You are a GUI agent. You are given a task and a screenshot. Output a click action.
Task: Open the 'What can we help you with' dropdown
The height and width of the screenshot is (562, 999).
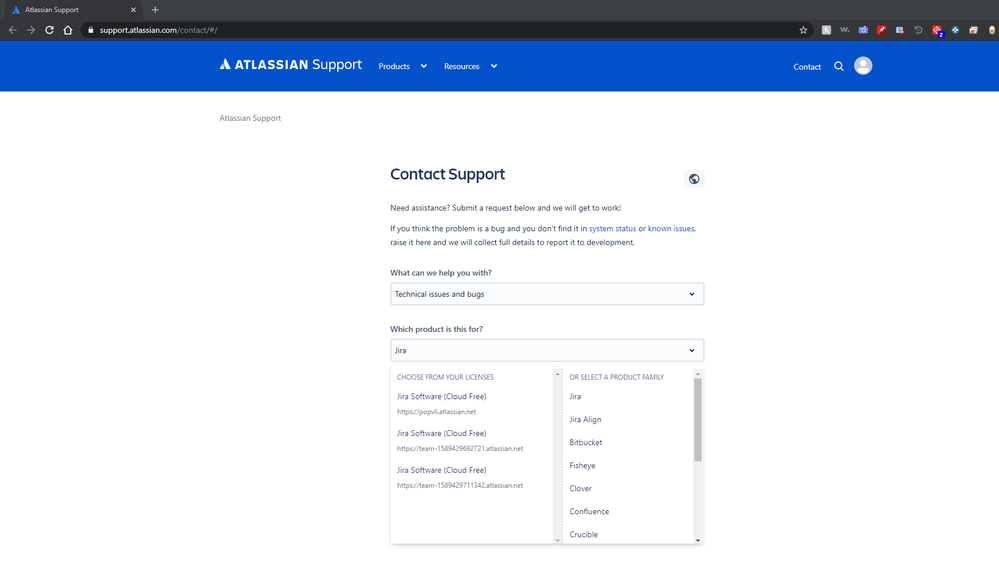coord(547,294)
